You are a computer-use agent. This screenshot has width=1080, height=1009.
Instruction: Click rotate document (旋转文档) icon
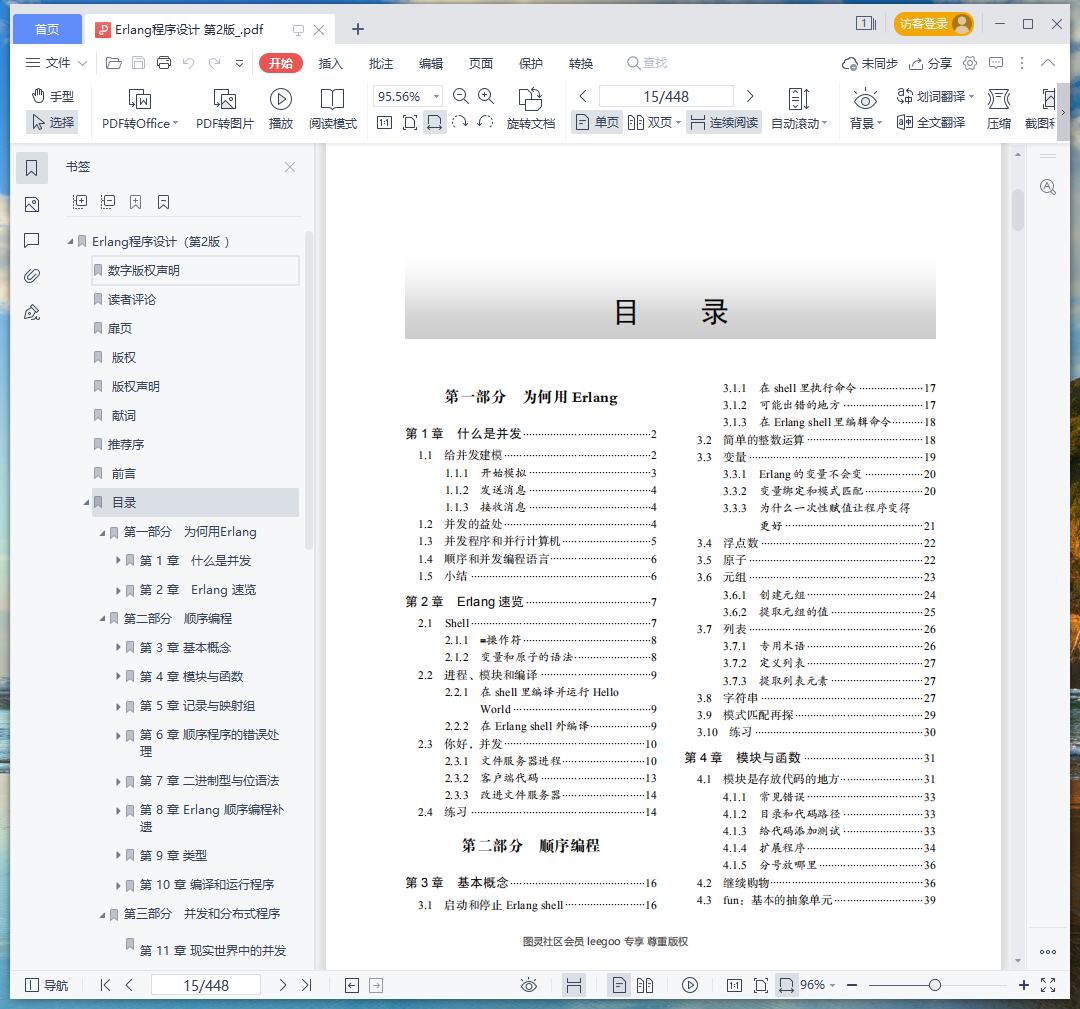pos(530,109)
